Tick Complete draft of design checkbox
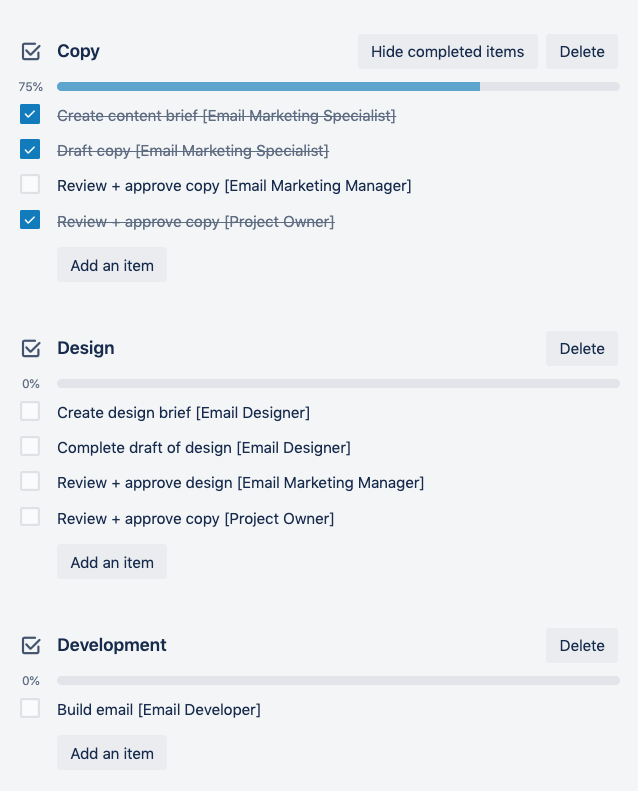The width and height of the screenshot is (638, 791). pyautogui.click(x=30, y=447)
